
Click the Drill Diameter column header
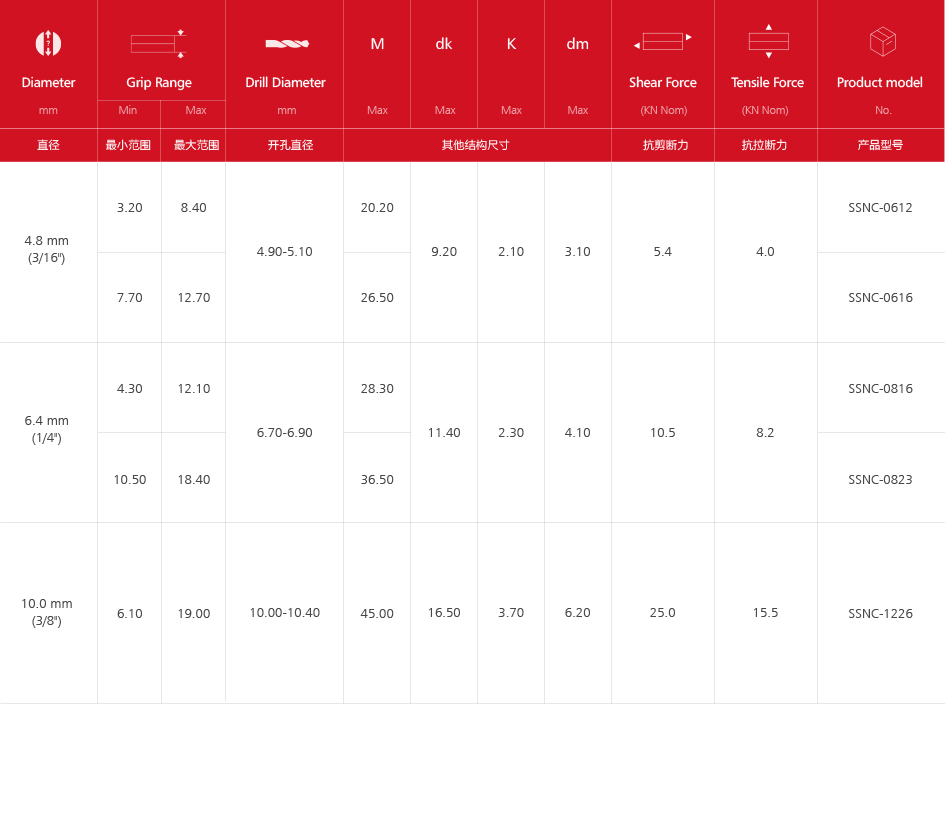(285, 83)
